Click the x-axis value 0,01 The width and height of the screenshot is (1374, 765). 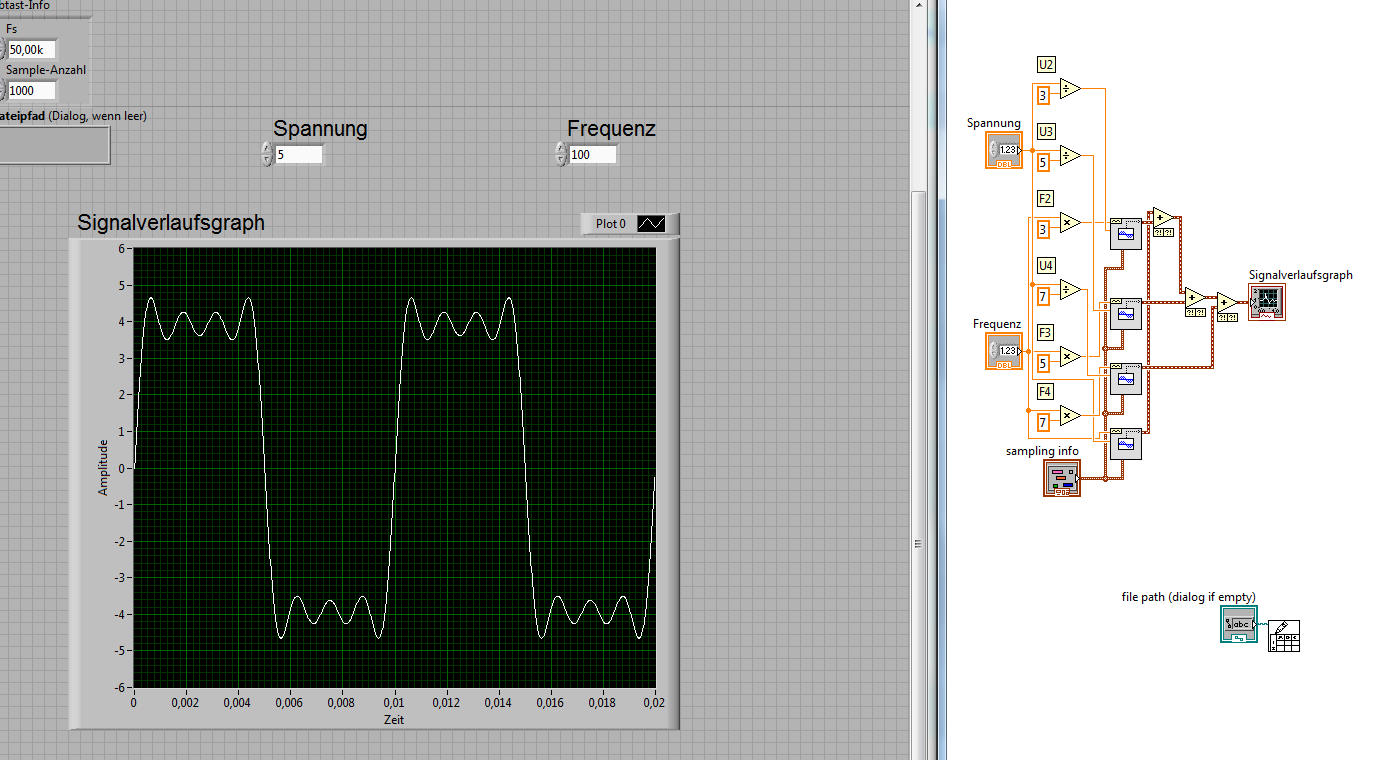[x=394, y=704]
